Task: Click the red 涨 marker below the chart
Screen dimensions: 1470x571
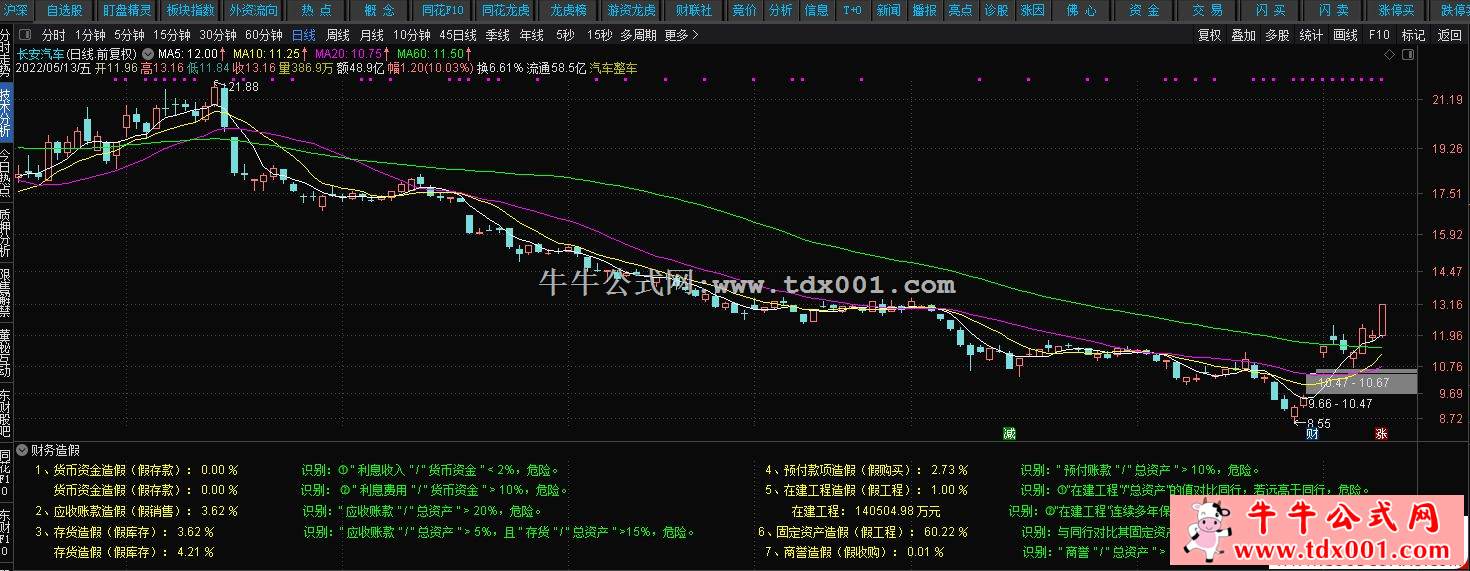Action: pyautogui.click(x=1381, y=433)
